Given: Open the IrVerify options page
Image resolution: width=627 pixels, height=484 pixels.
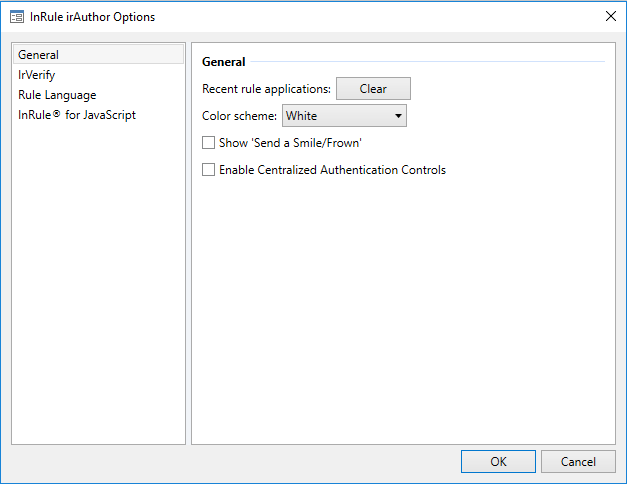Looking at the screenshot, I should click(36, 75).
